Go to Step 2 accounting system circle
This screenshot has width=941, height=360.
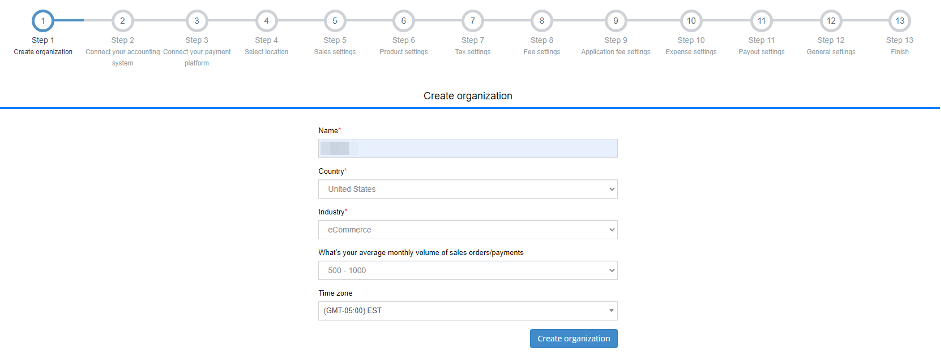tap(122, 21)
